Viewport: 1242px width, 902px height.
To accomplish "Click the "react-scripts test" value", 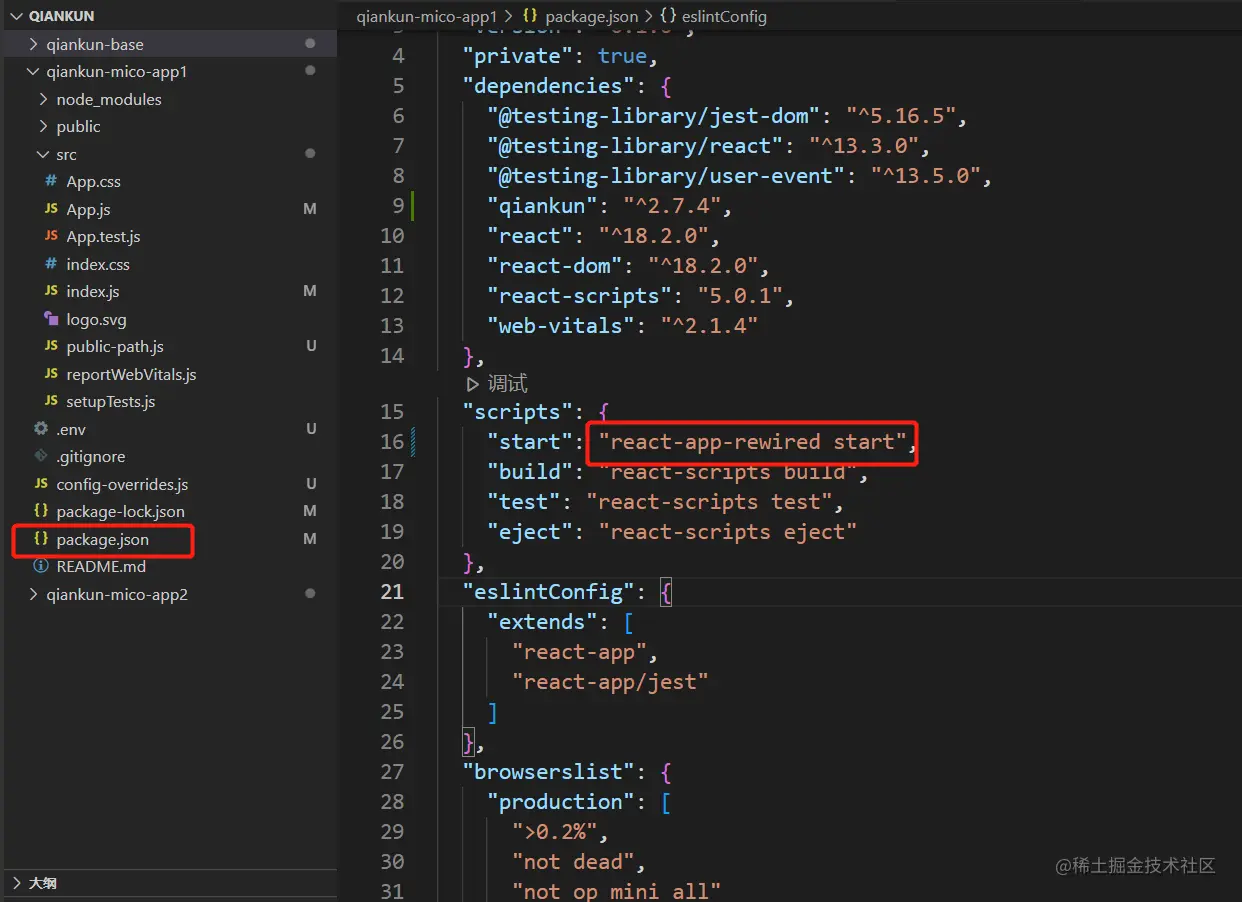I will [x=708, y=502].
